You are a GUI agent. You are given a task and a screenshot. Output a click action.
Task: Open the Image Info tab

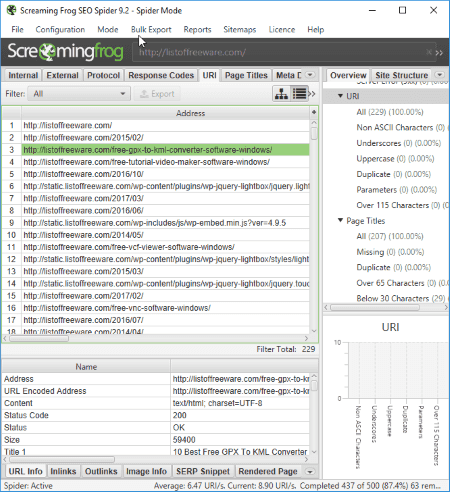pos(146,471)
